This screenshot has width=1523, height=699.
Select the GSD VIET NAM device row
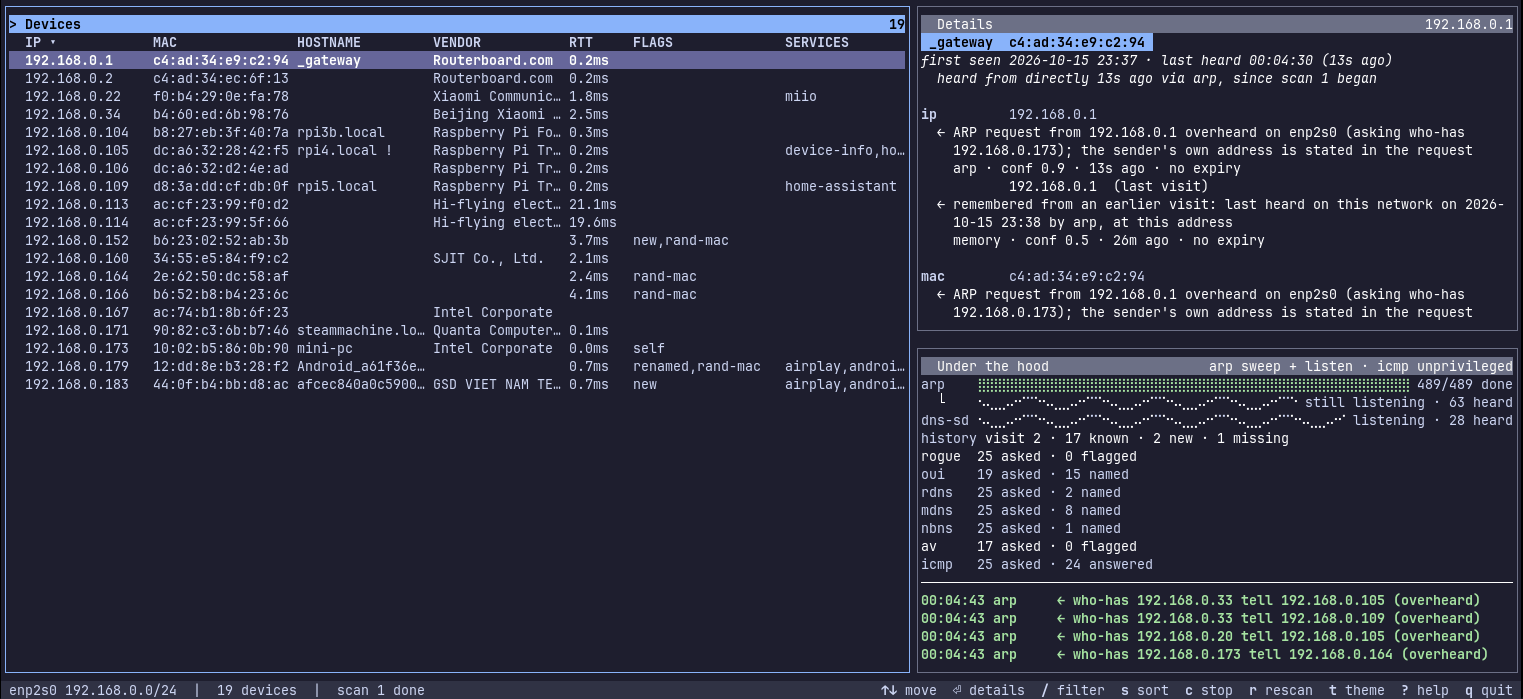(457, 385)
